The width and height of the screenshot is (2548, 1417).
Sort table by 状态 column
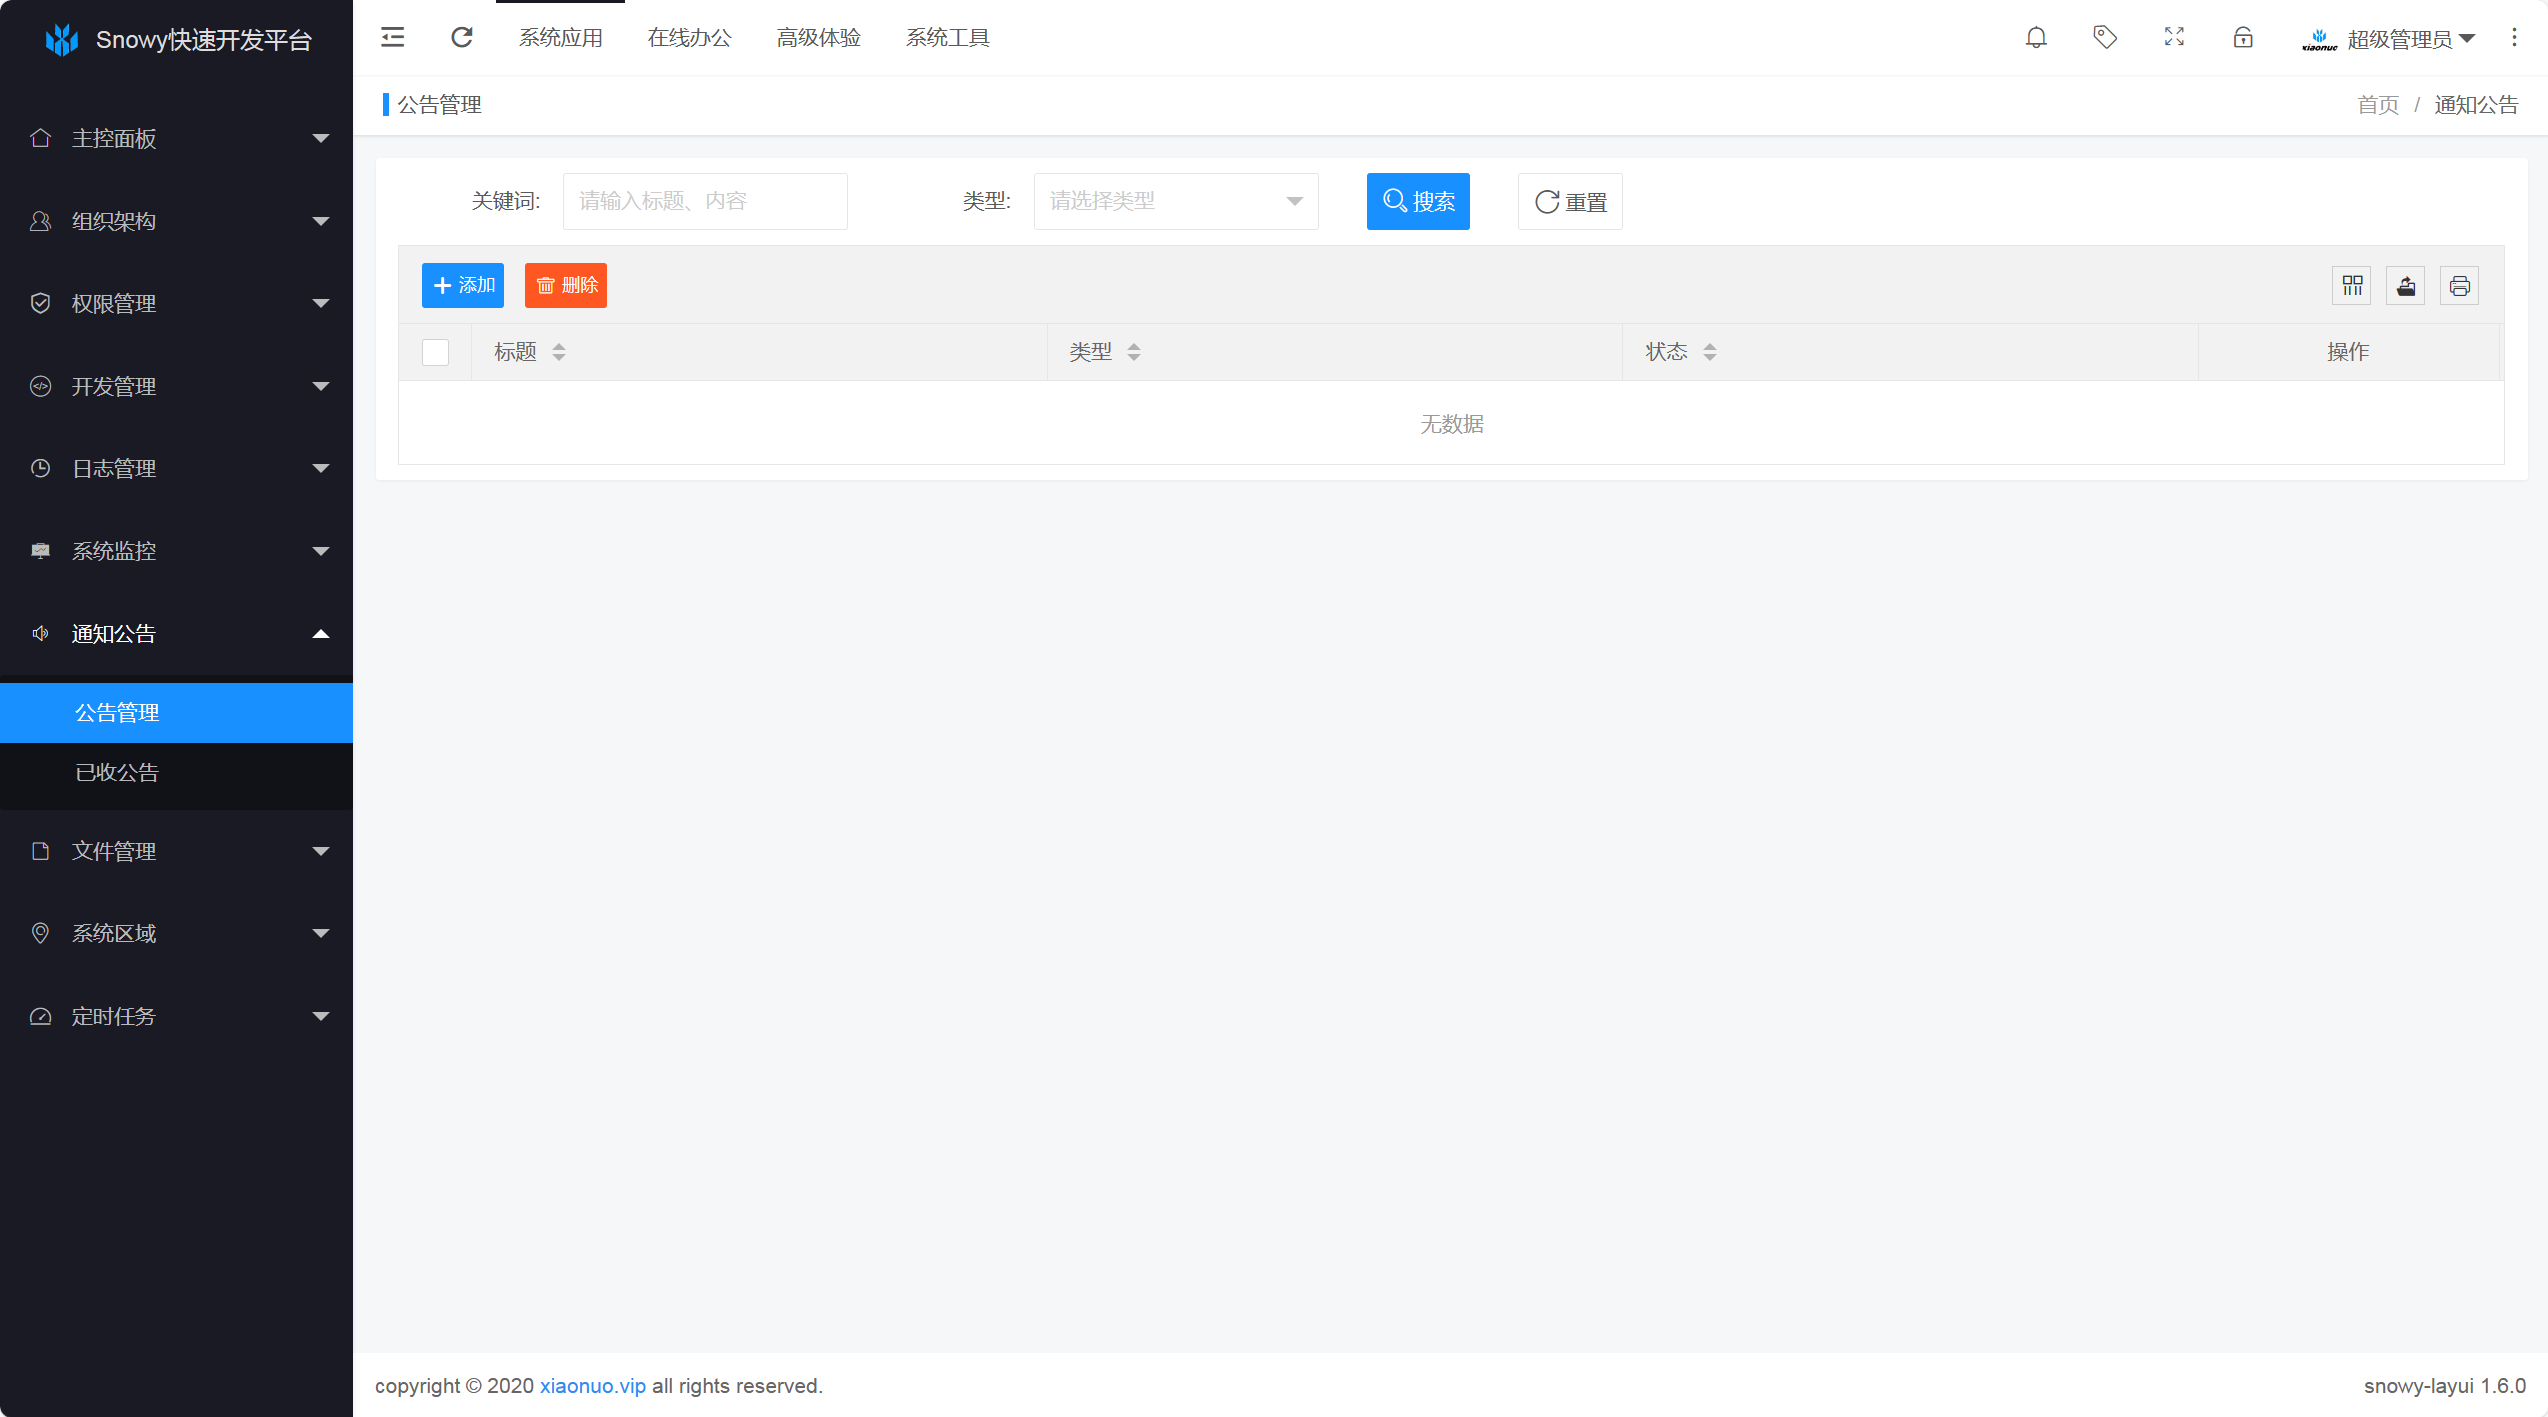click(1710, 352)
